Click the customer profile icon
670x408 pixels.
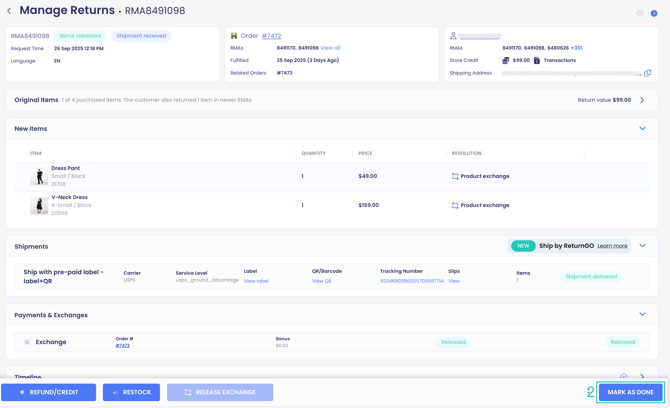coord(453,36)
